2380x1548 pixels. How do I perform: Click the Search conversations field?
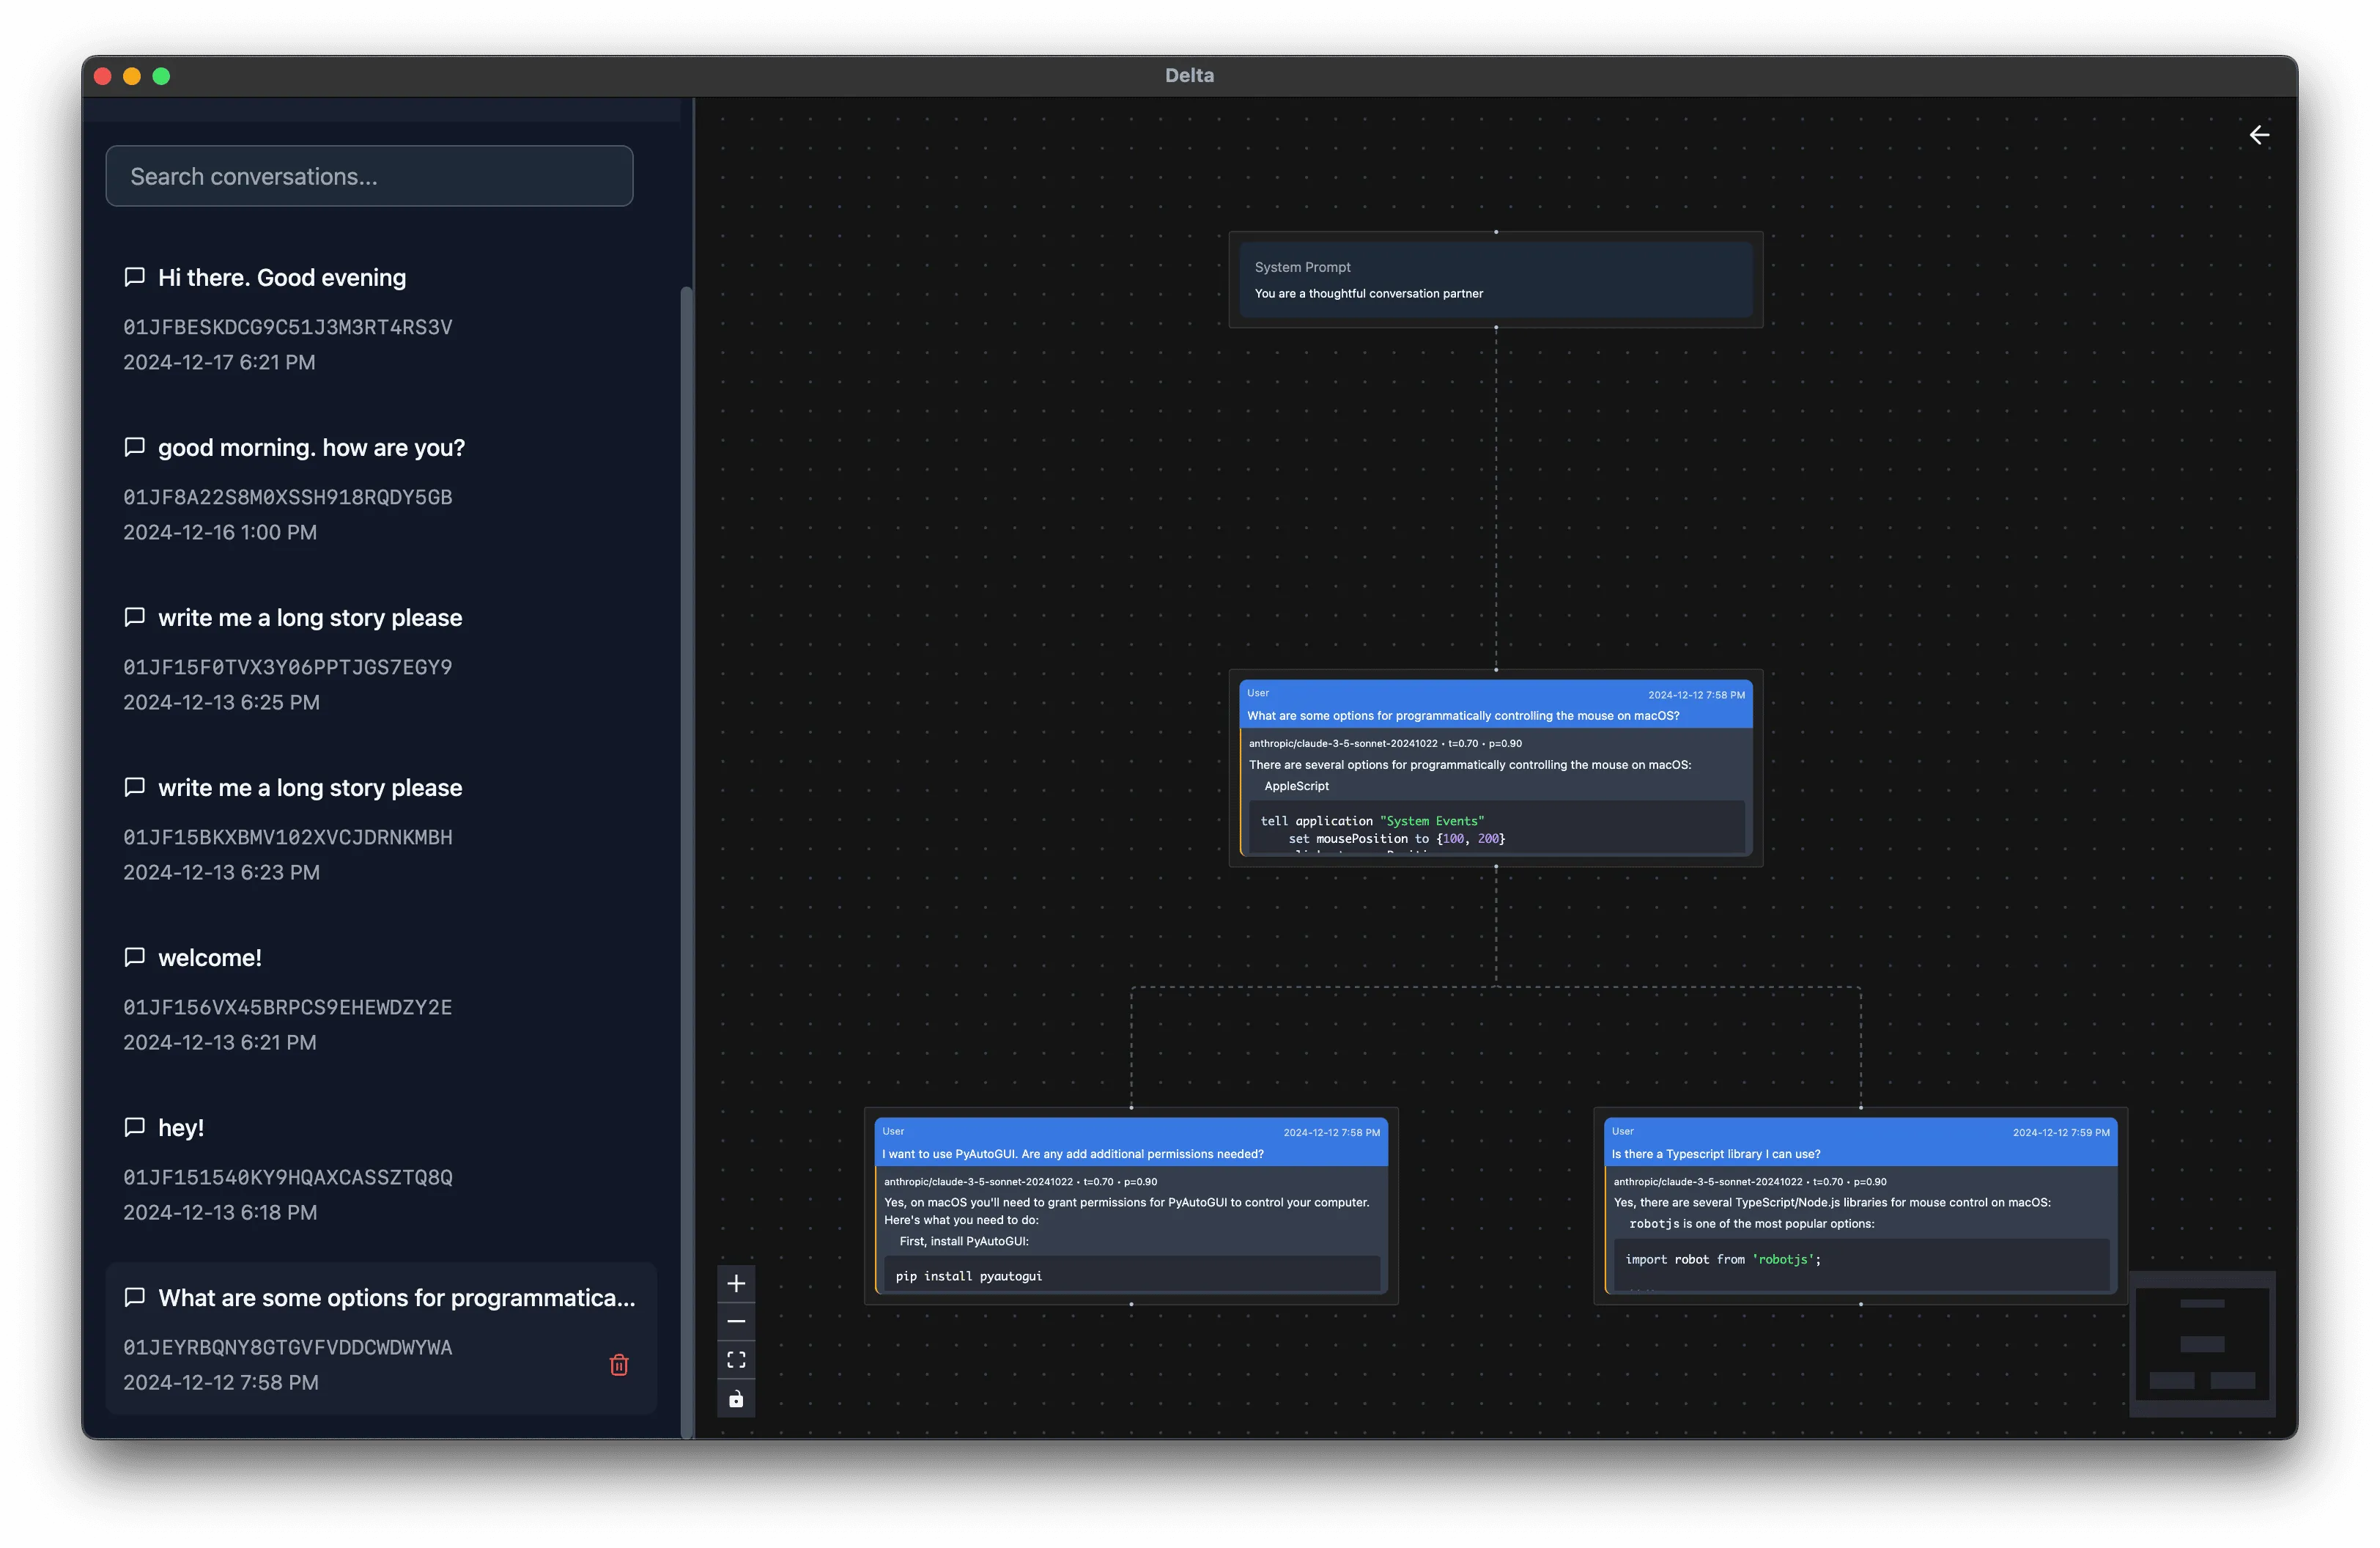tap(369, 176)
